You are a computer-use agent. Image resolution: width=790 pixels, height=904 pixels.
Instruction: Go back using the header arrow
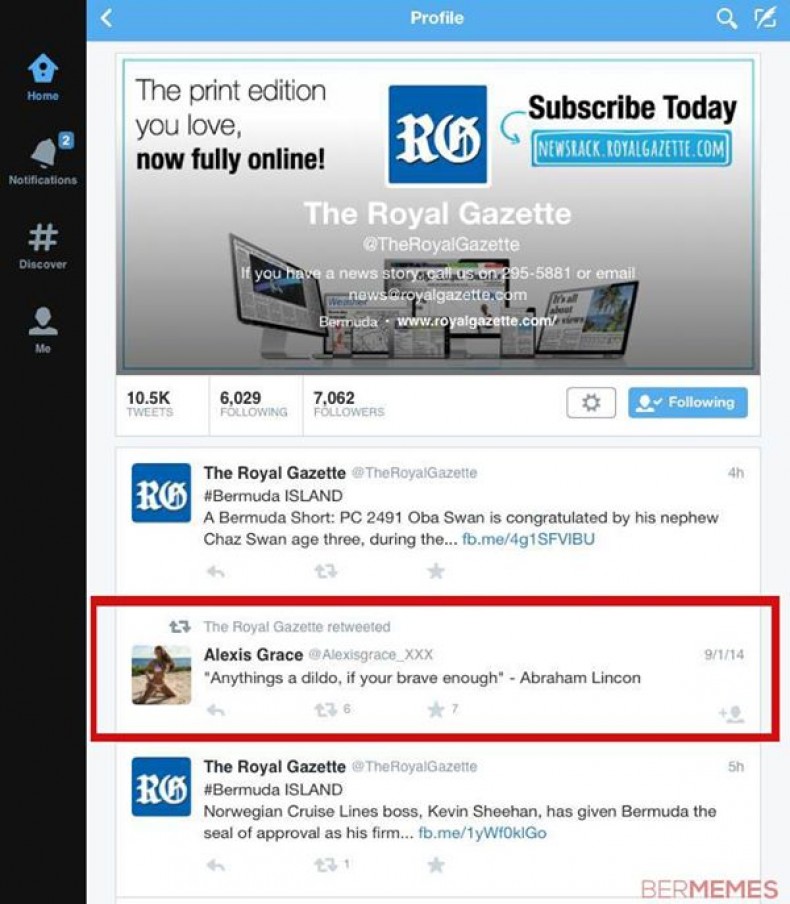click(x=107, y=18)
